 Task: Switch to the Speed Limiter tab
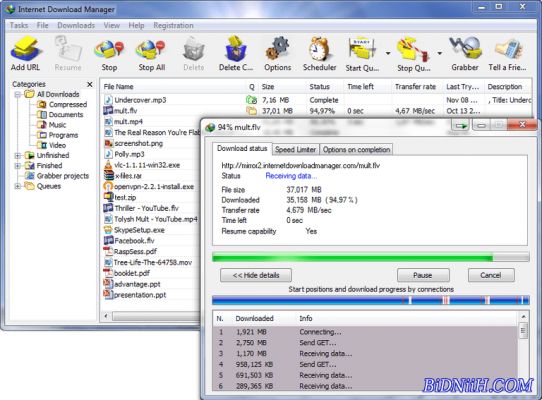point(296,150)
